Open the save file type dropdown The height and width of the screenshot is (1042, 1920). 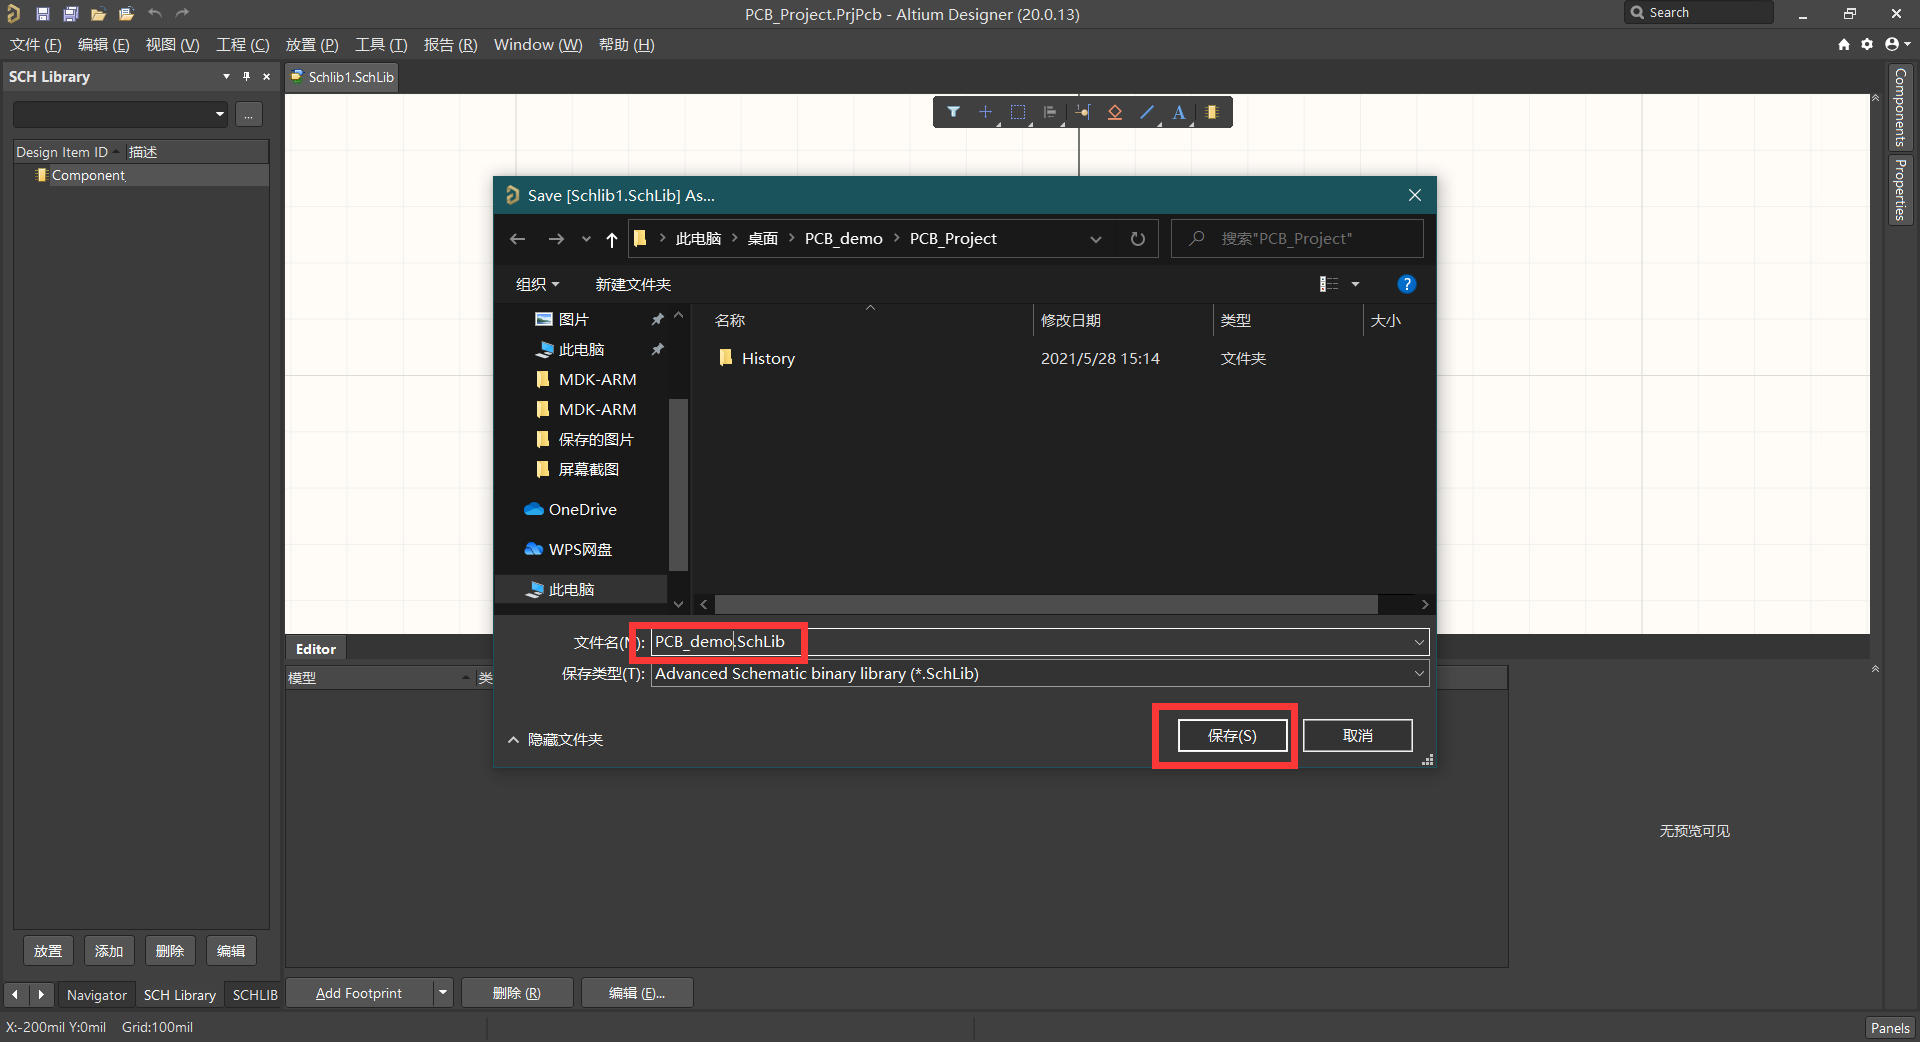1418,673
